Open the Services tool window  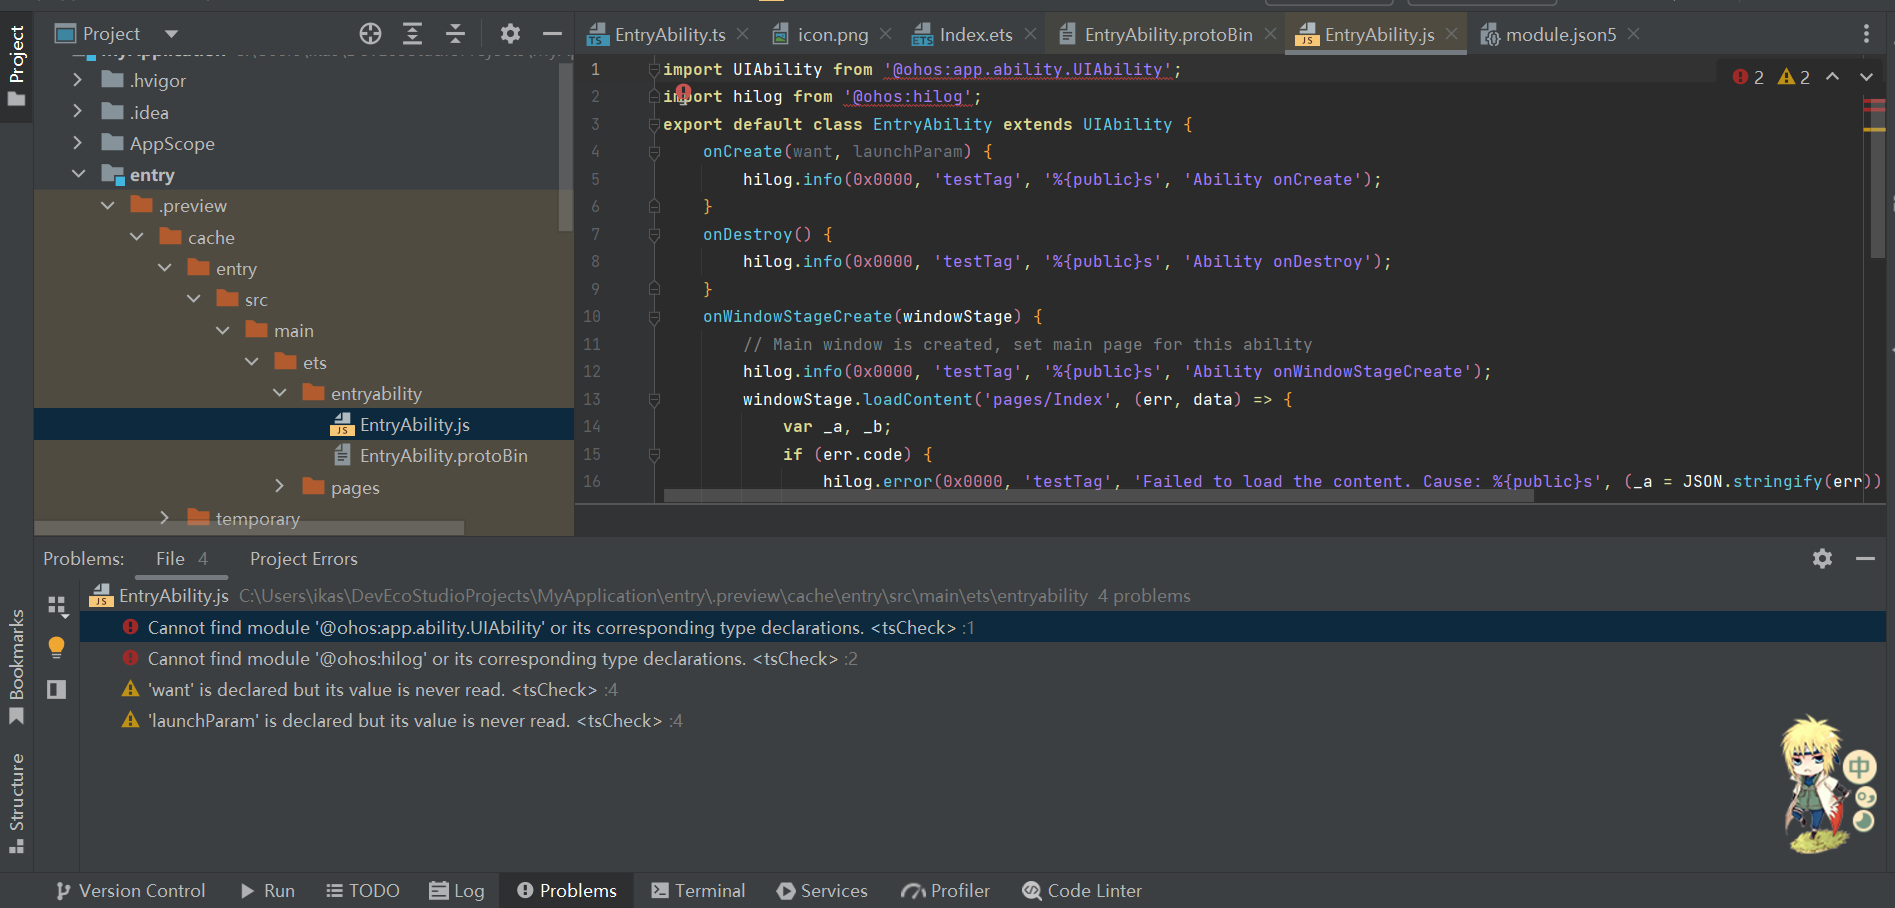(822, 890)
